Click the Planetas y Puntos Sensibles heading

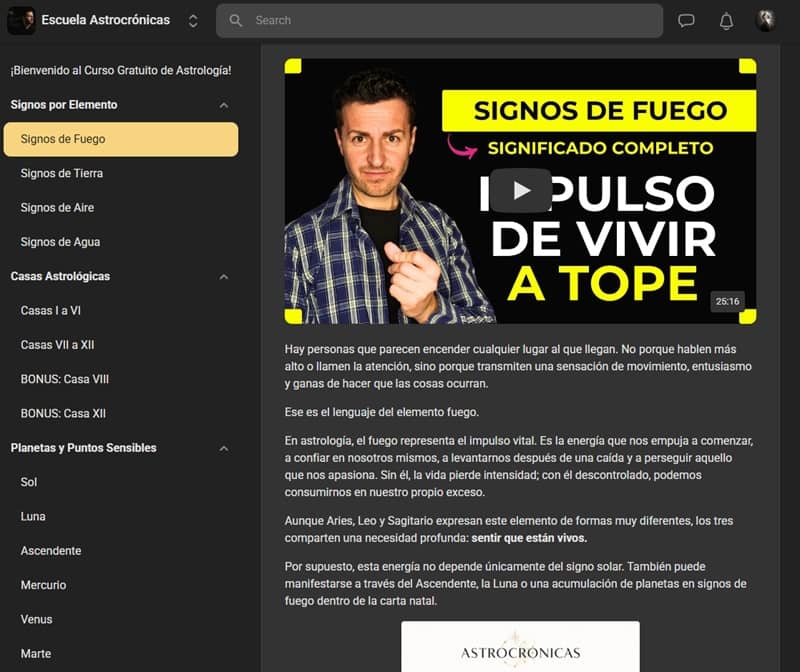[83, 447]
